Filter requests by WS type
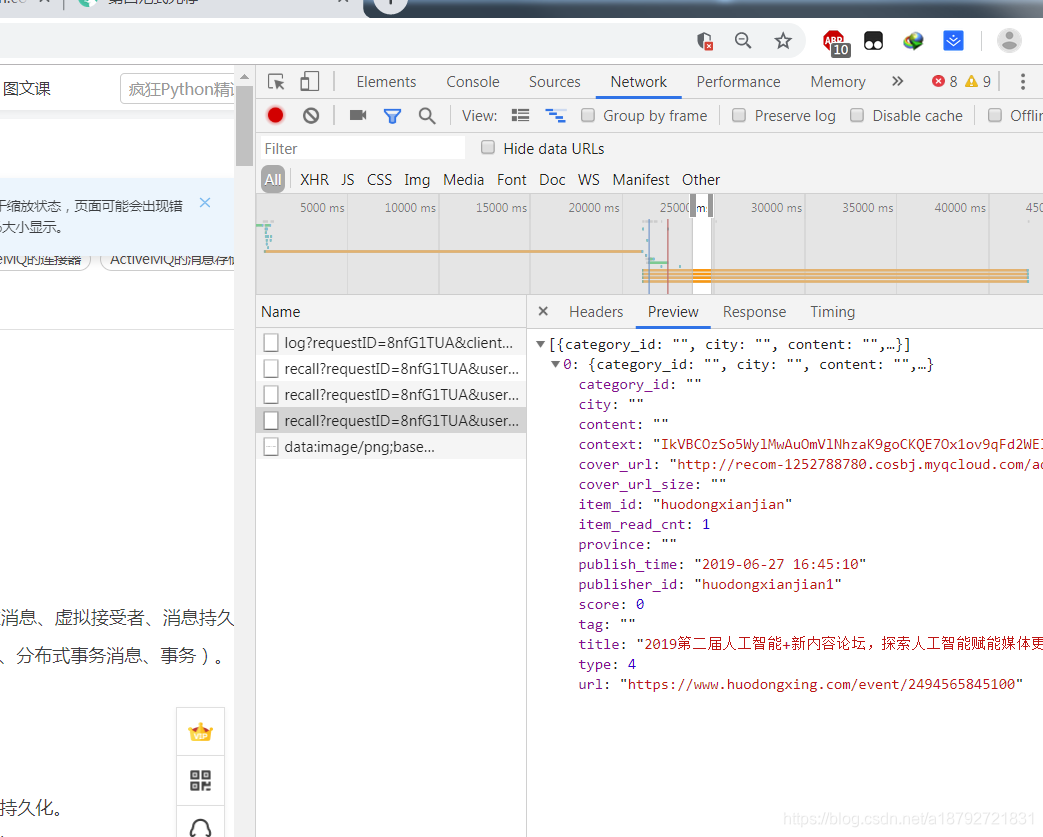This screenshot has height=837, width=1043. [x=588, y=180]
